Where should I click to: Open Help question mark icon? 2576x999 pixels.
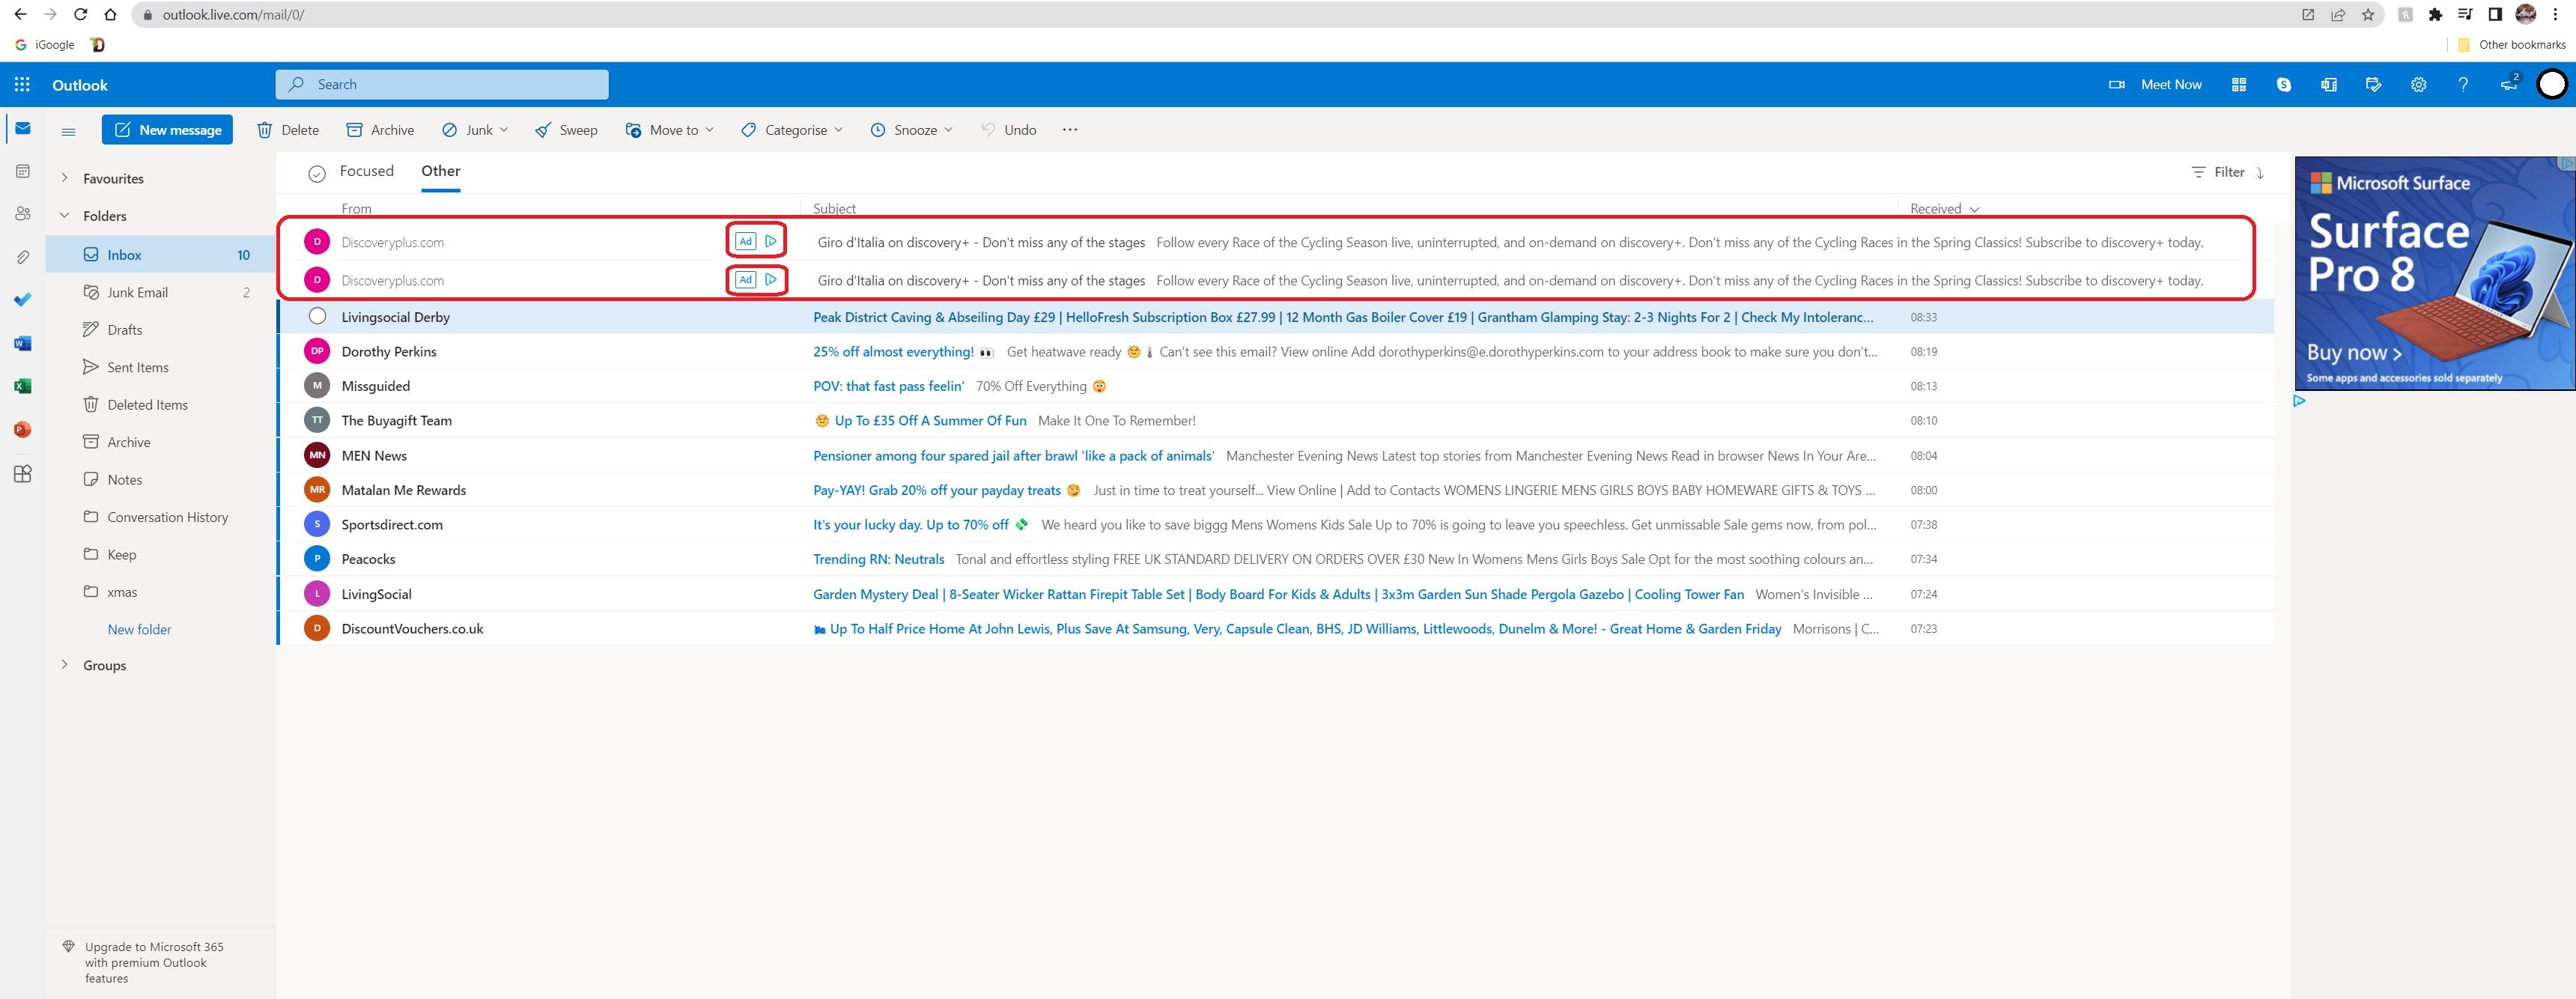pyautogui.click(x=2463, y=85)
